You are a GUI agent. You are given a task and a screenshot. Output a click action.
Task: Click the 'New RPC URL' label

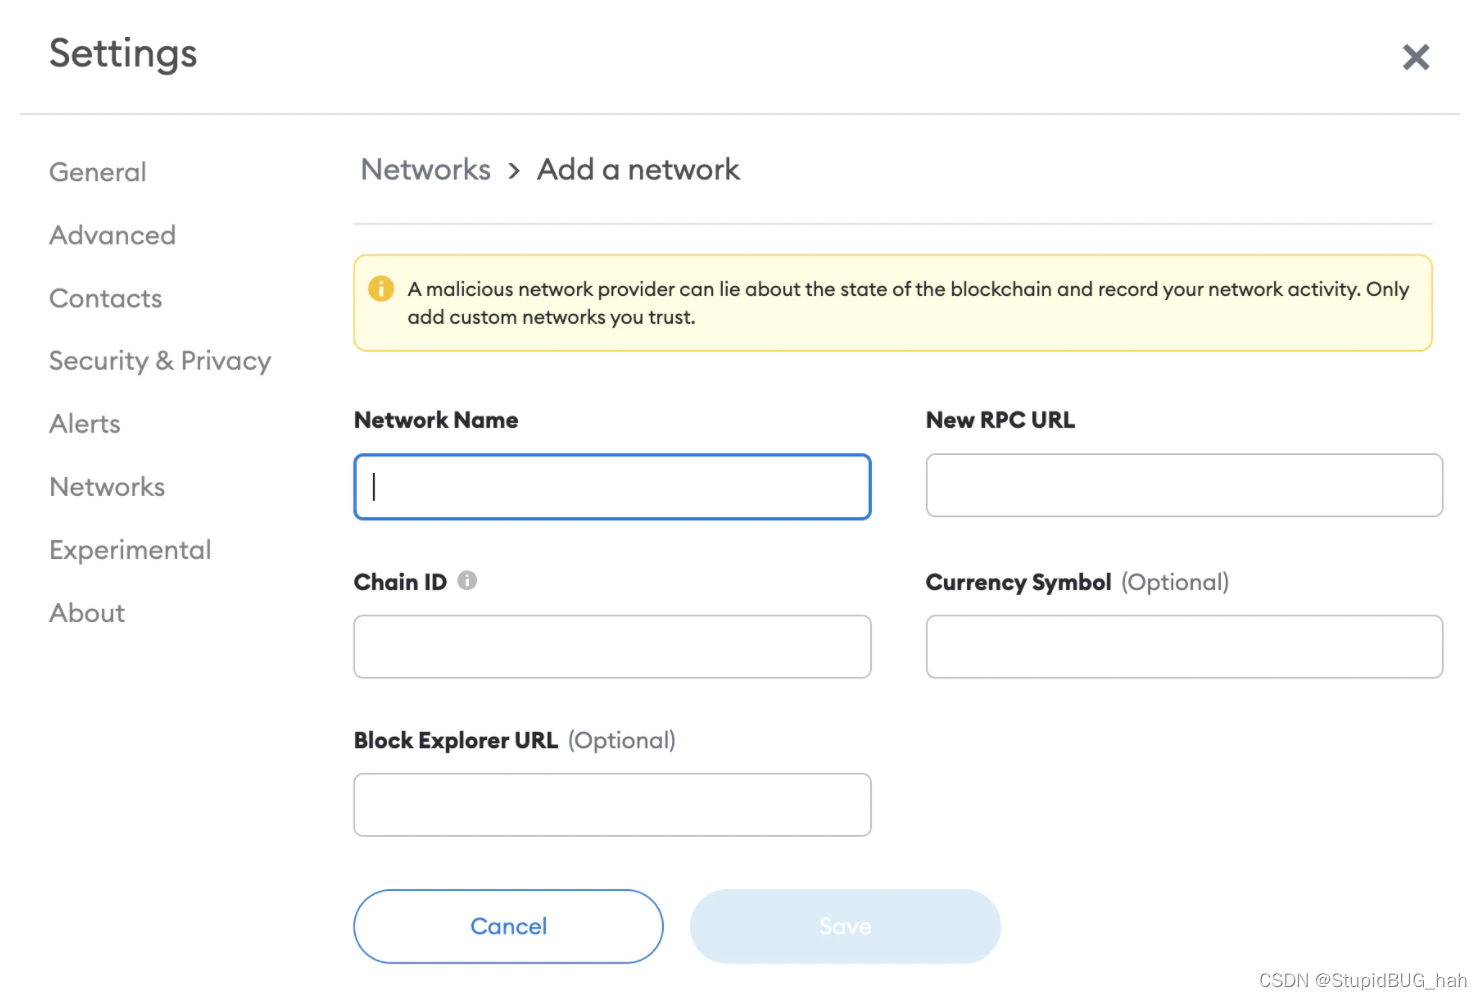coord(1000,420)
